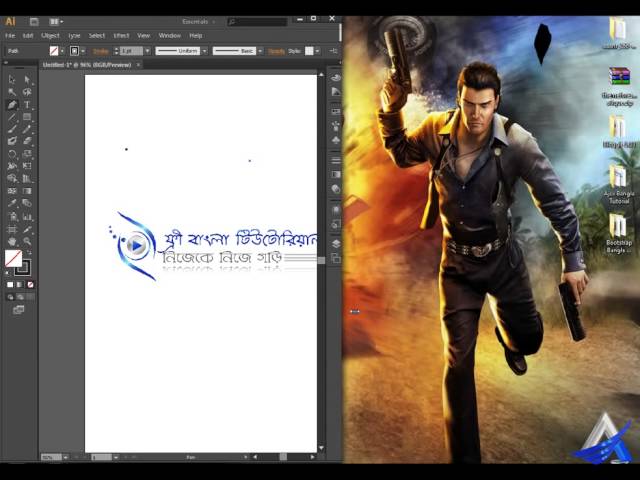Screen dimensions: 640x480
Task: Select the Lasso tool
Action: click(27, 92)
